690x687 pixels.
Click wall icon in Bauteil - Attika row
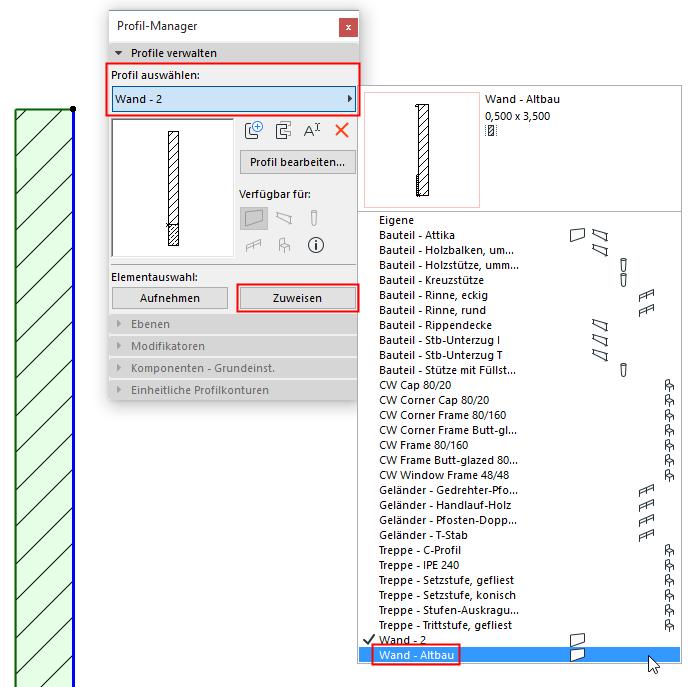577,235
